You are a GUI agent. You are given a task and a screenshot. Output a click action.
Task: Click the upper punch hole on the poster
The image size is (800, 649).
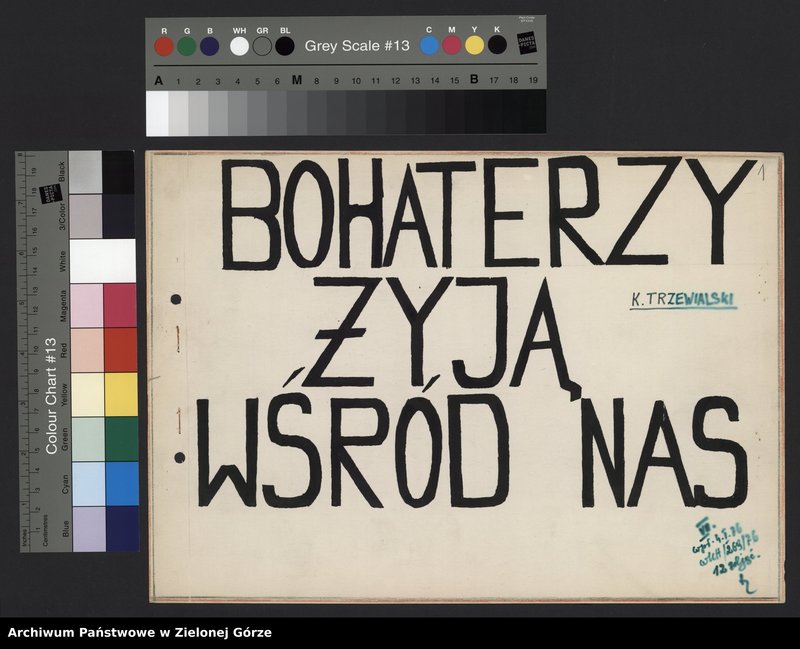click(176, 299)
